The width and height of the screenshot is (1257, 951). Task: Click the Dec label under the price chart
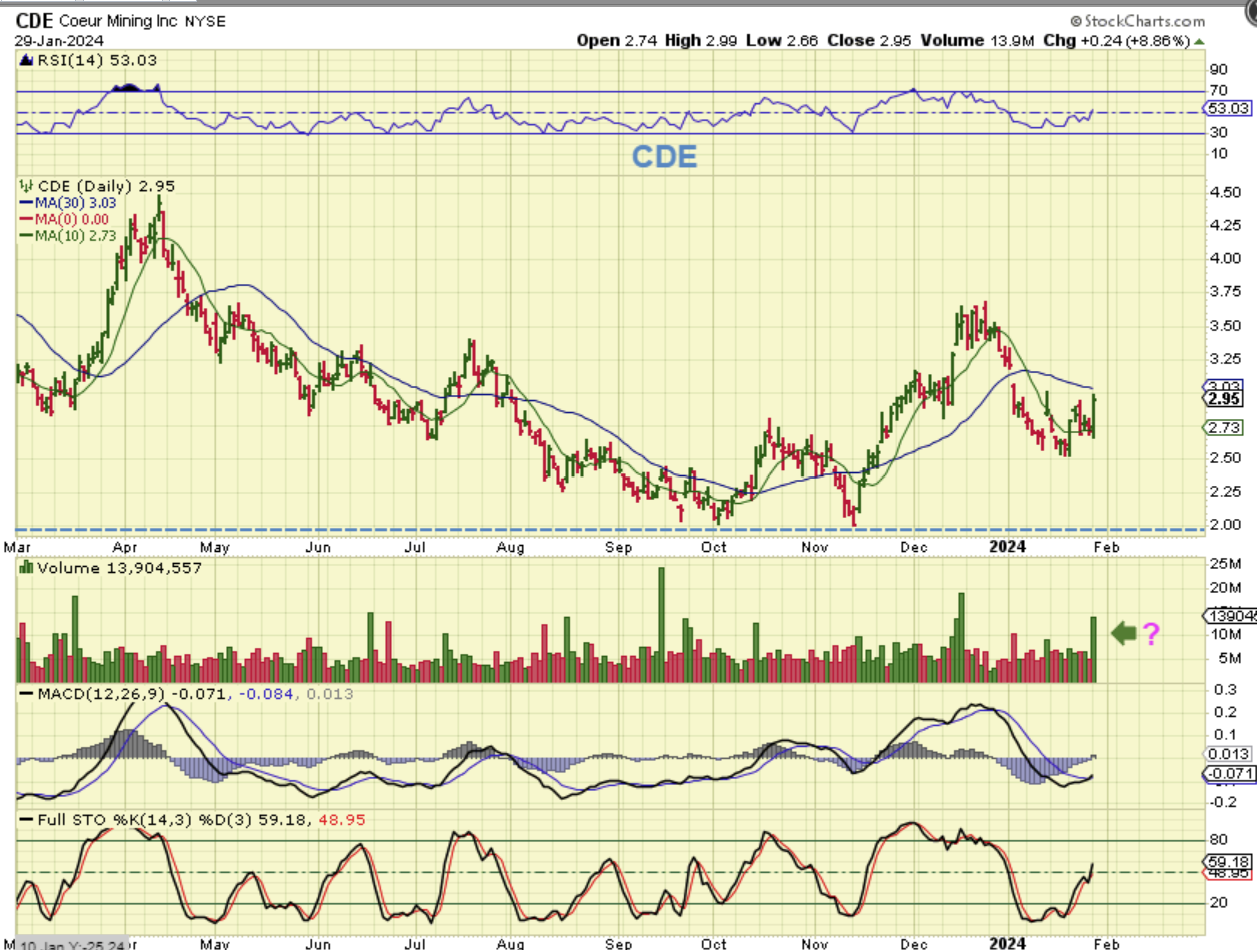point(912,547)
